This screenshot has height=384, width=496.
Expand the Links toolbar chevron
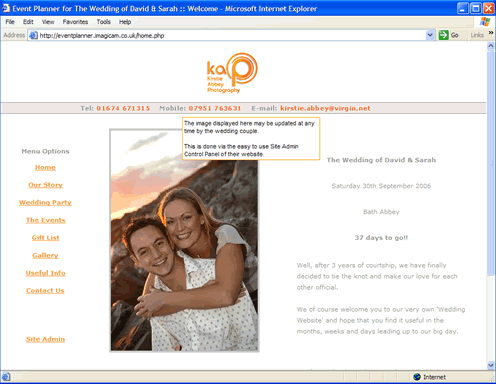pyautogui.click(x=491, y=33)
